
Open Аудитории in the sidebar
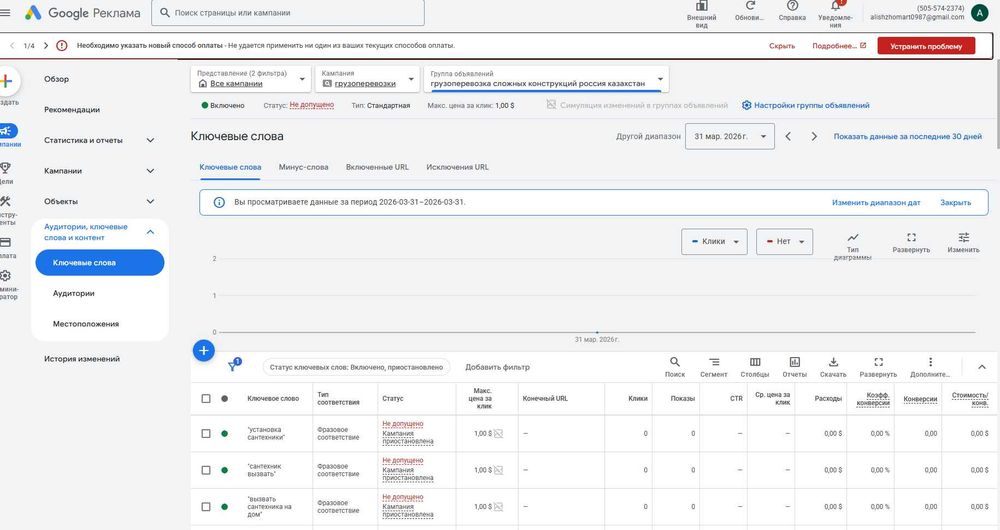click(73, 293)
